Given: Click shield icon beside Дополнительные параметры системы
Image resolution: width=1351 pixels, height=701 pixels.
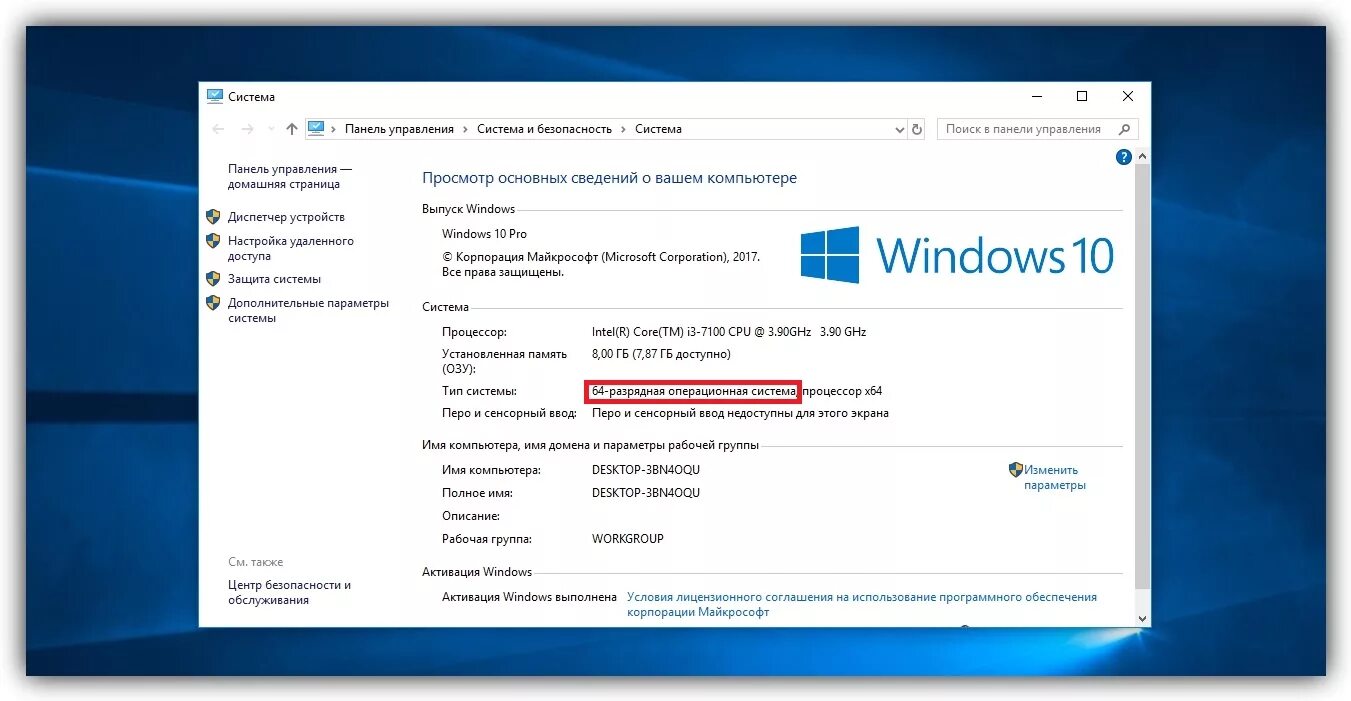Looking at the screenshot, I should pyautogui.click(x=213, y=303).
